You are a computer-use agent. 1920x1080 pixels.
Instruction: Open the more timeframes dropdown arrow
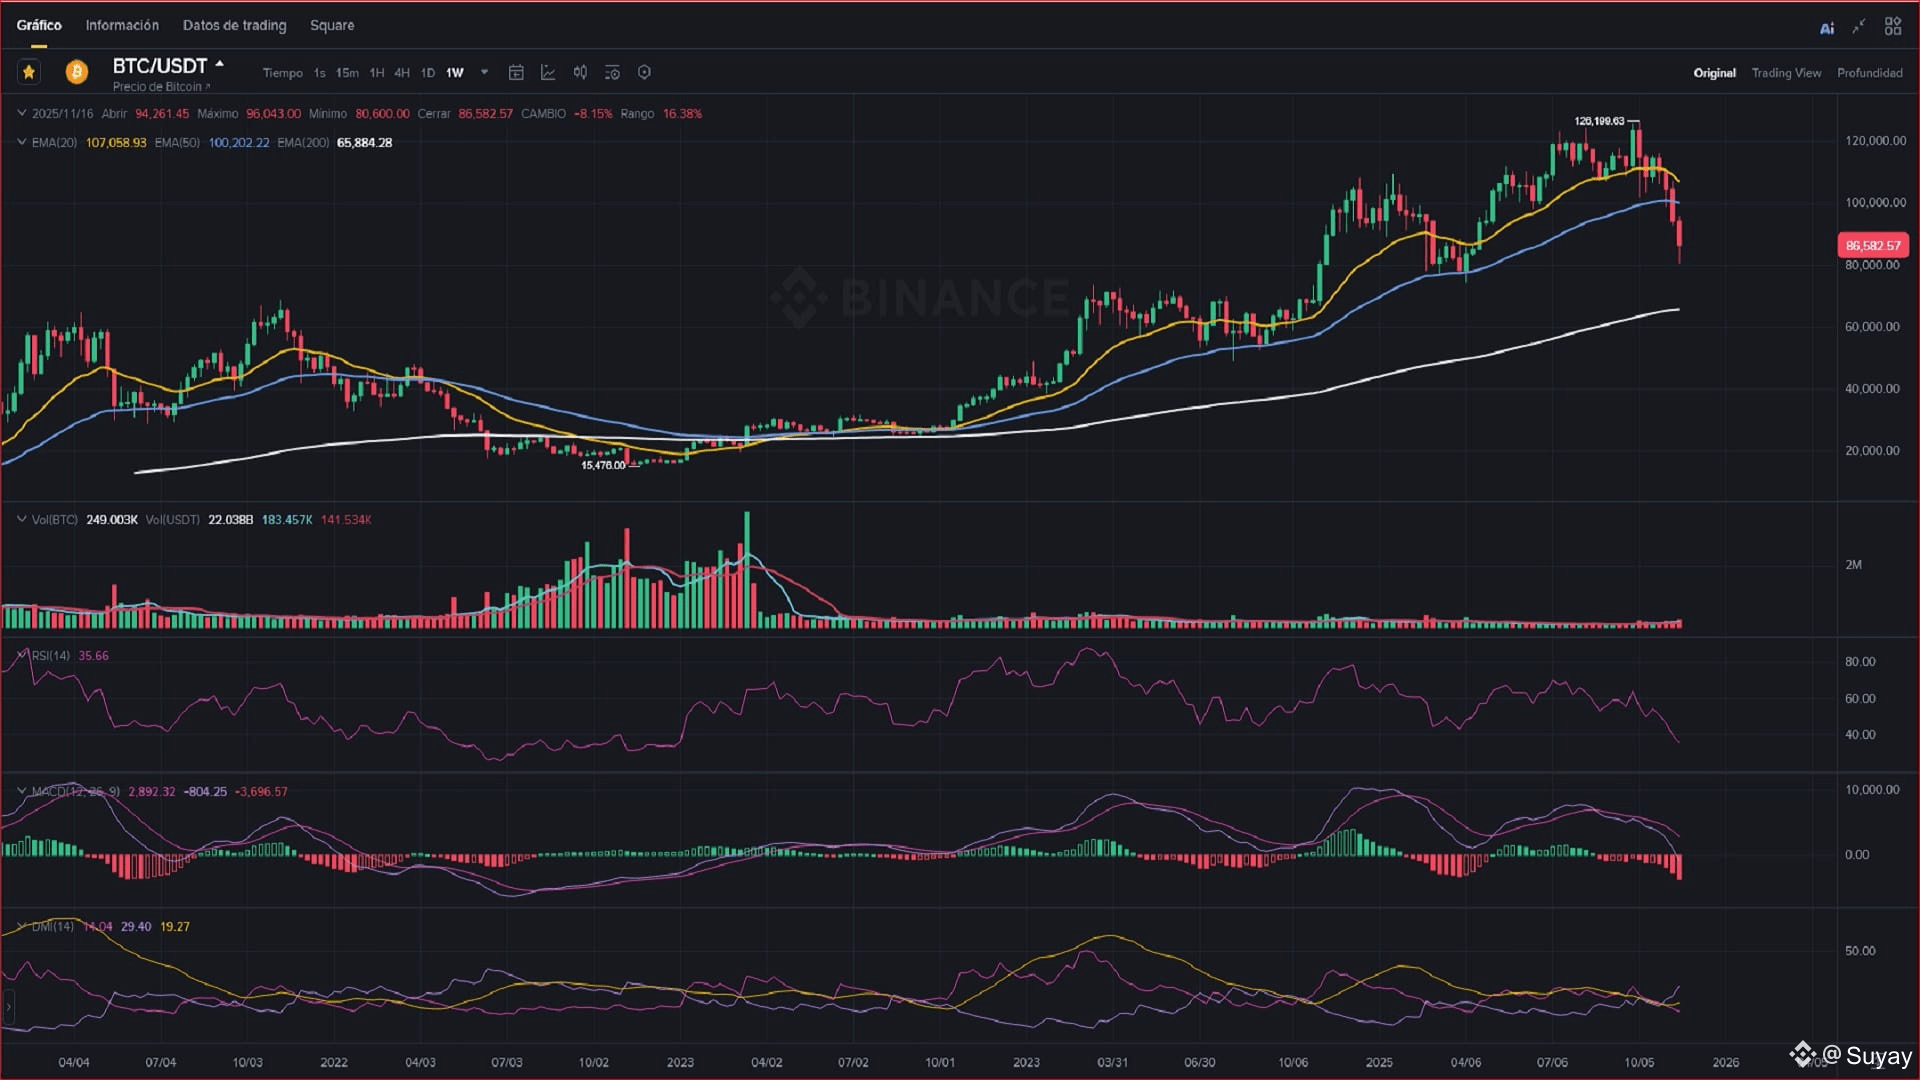pos(484,72)
